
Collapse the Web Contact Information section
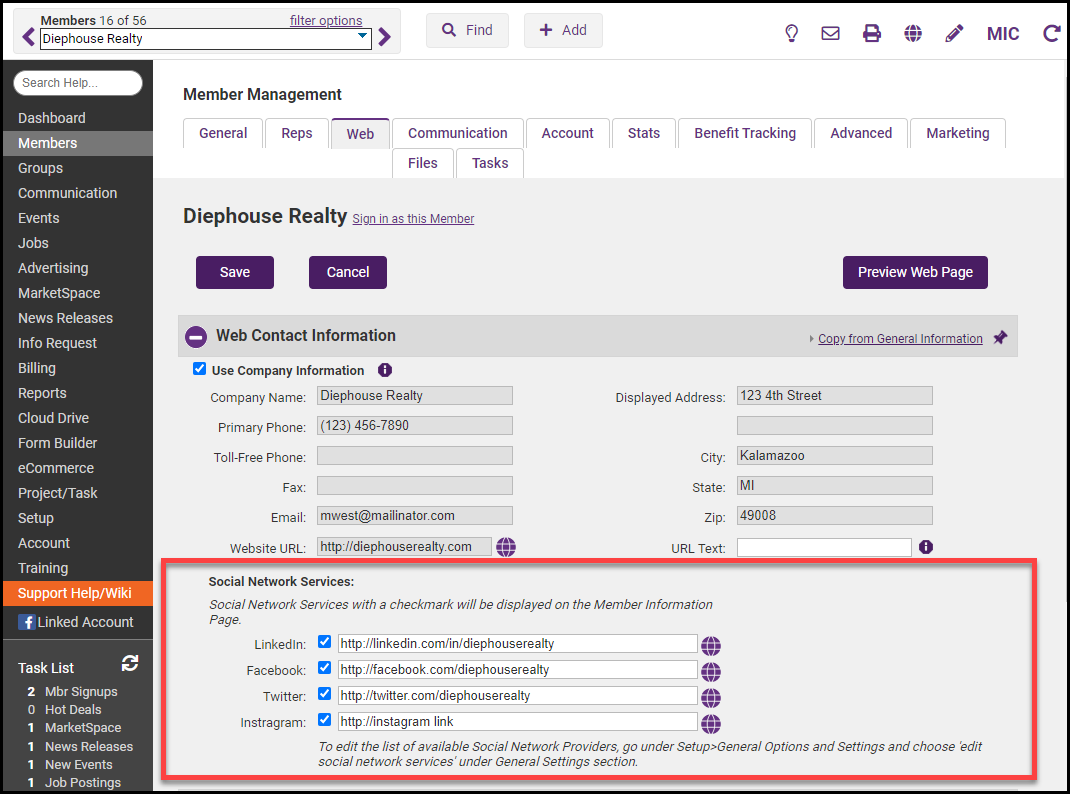197,337
